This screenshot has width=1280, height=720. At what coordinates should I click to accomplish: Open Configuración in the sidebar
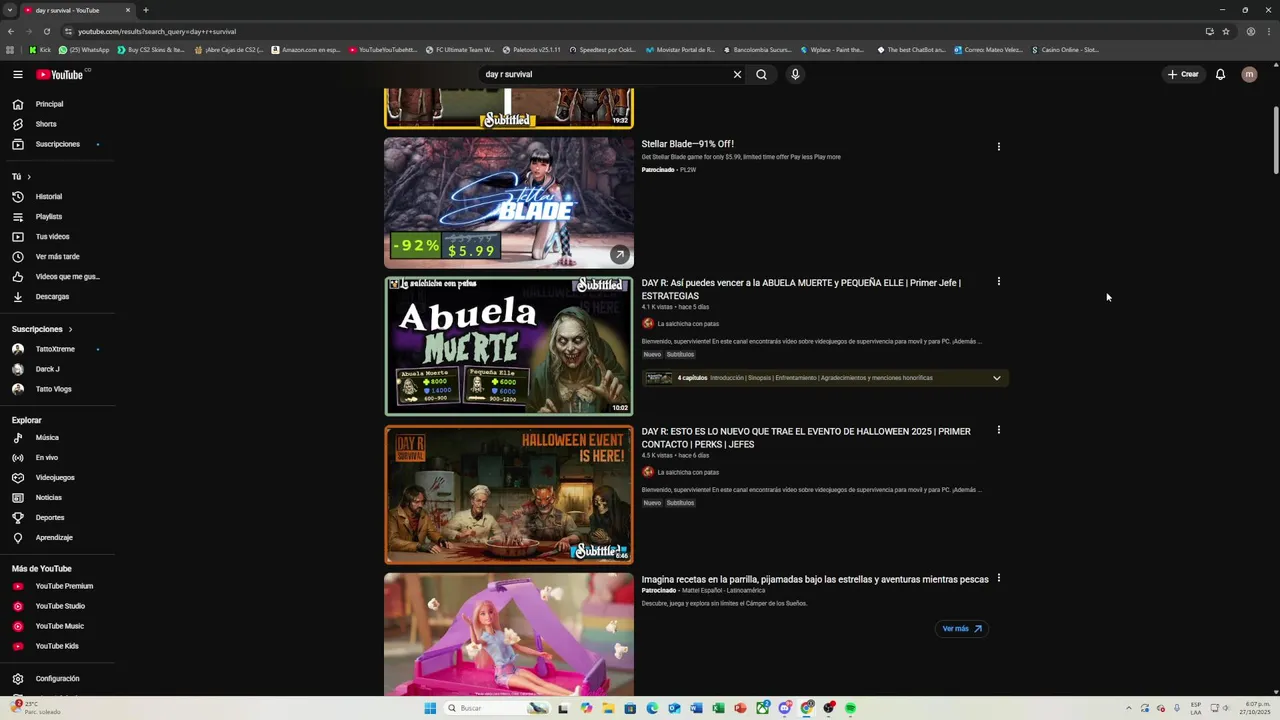[58, 679]
